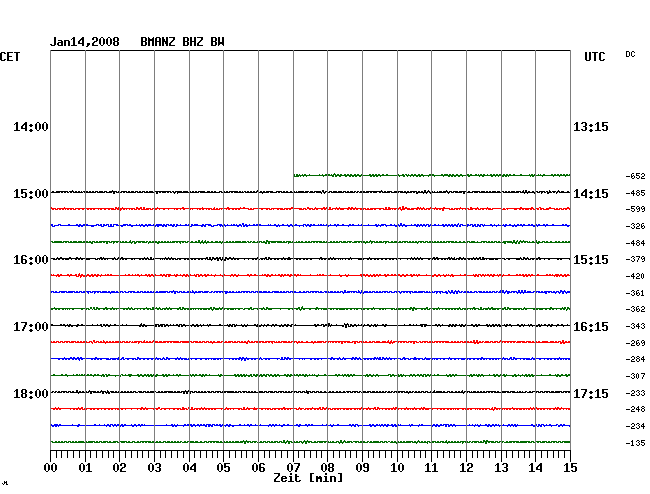Click minute label 15 on time axis
This screenshot has height=494, width=650.
click(x=570, y=468)
